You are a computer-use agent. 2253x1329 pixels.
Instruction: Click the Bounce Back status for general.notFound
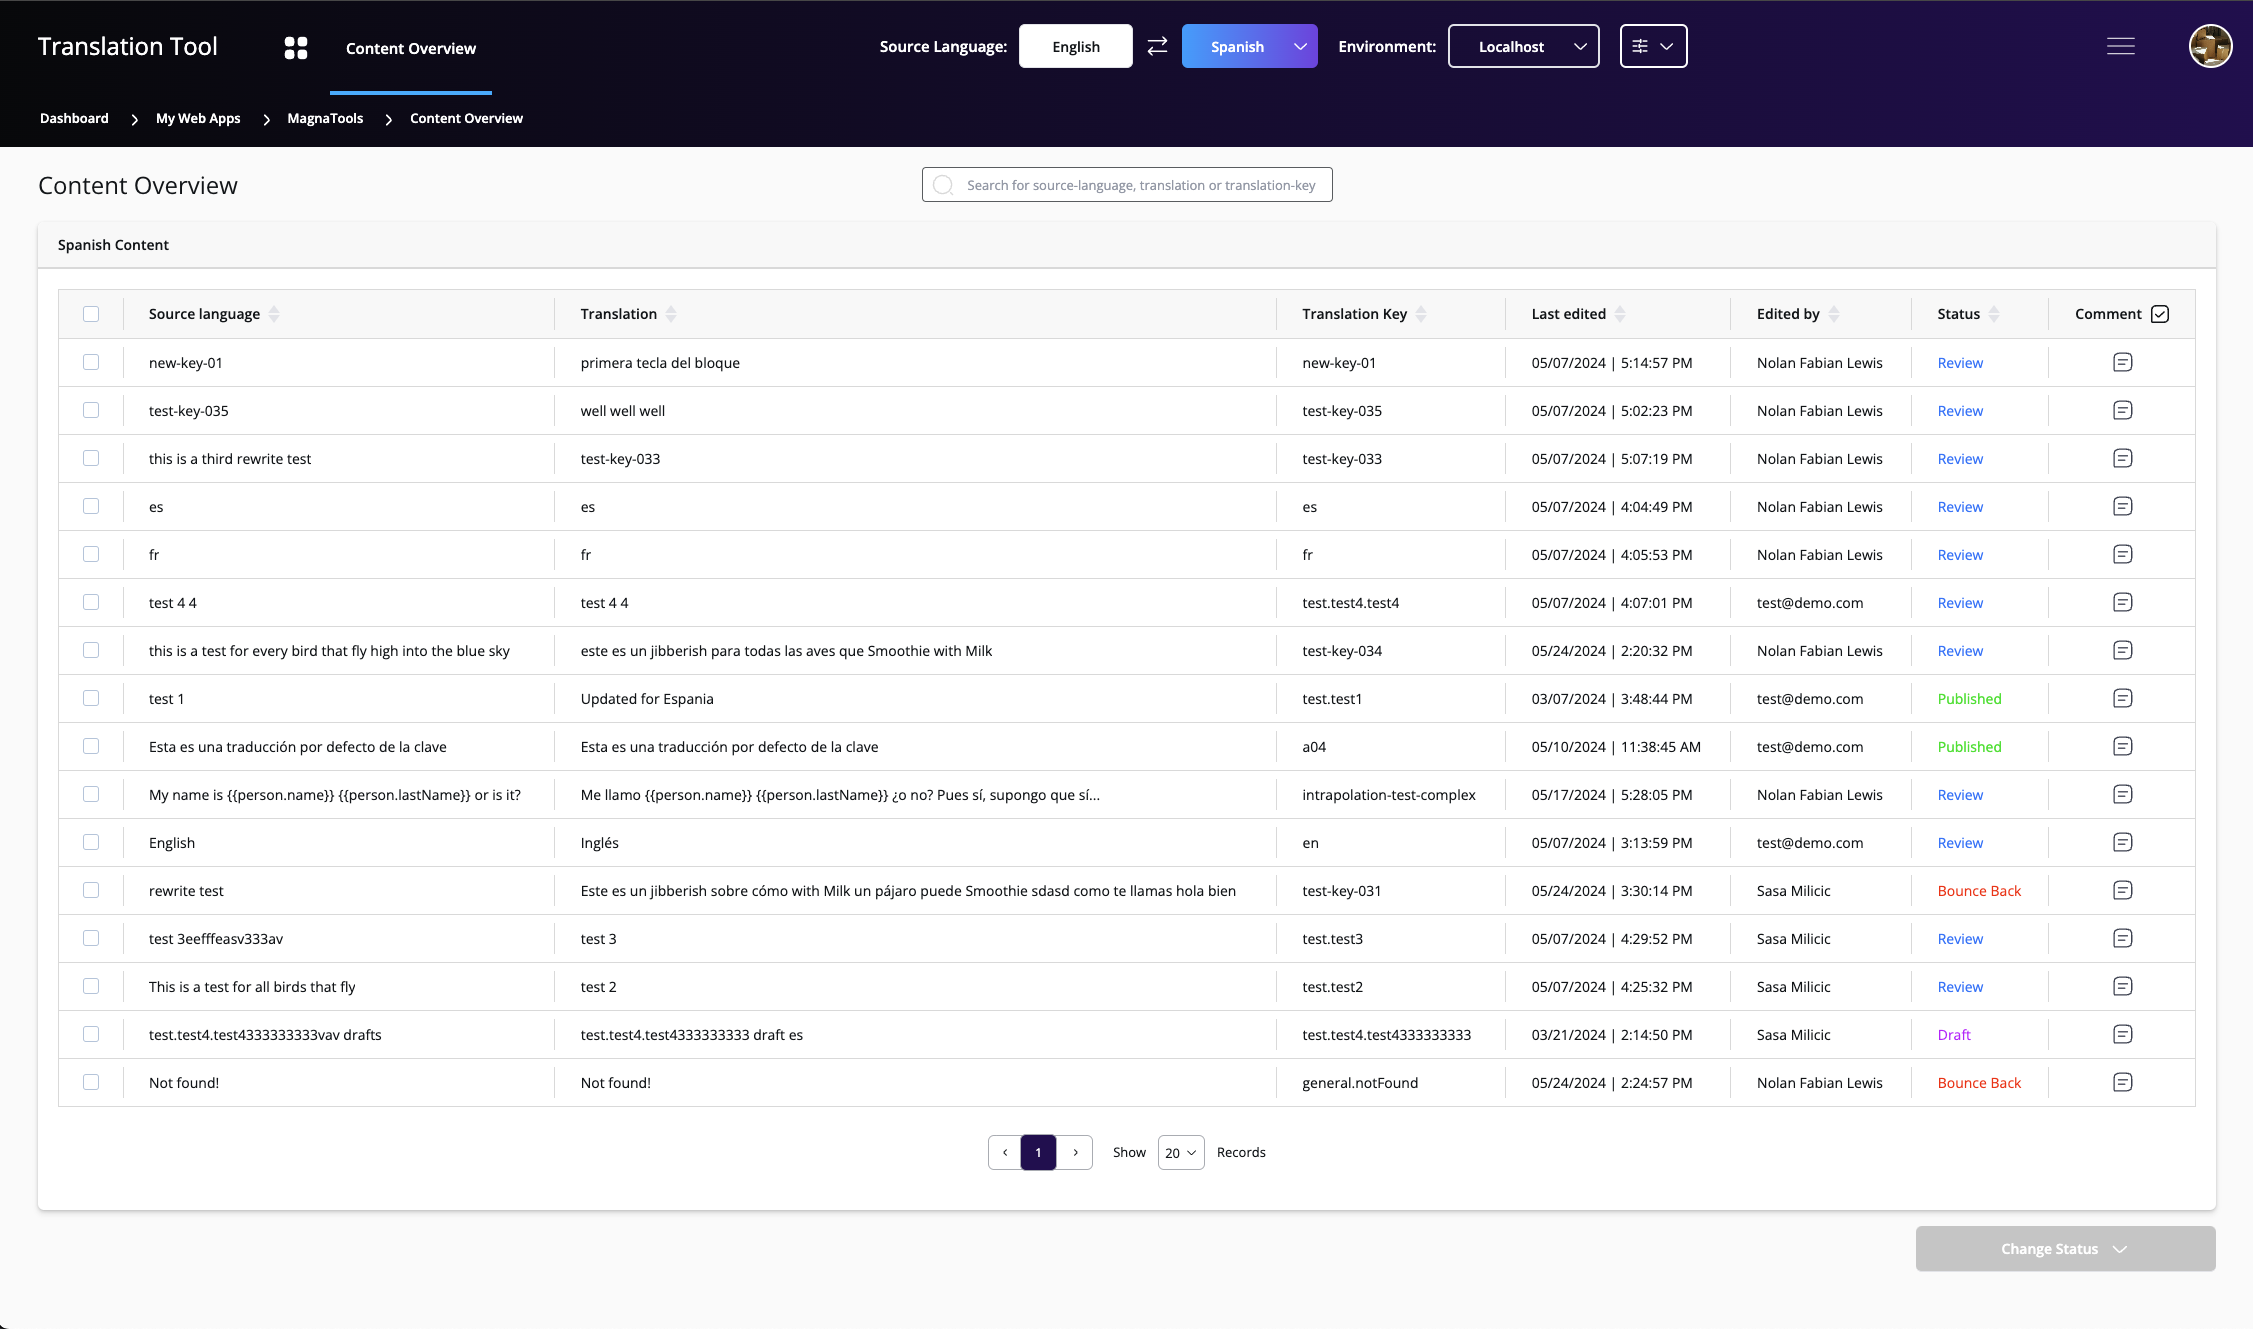[1978, 1082]
